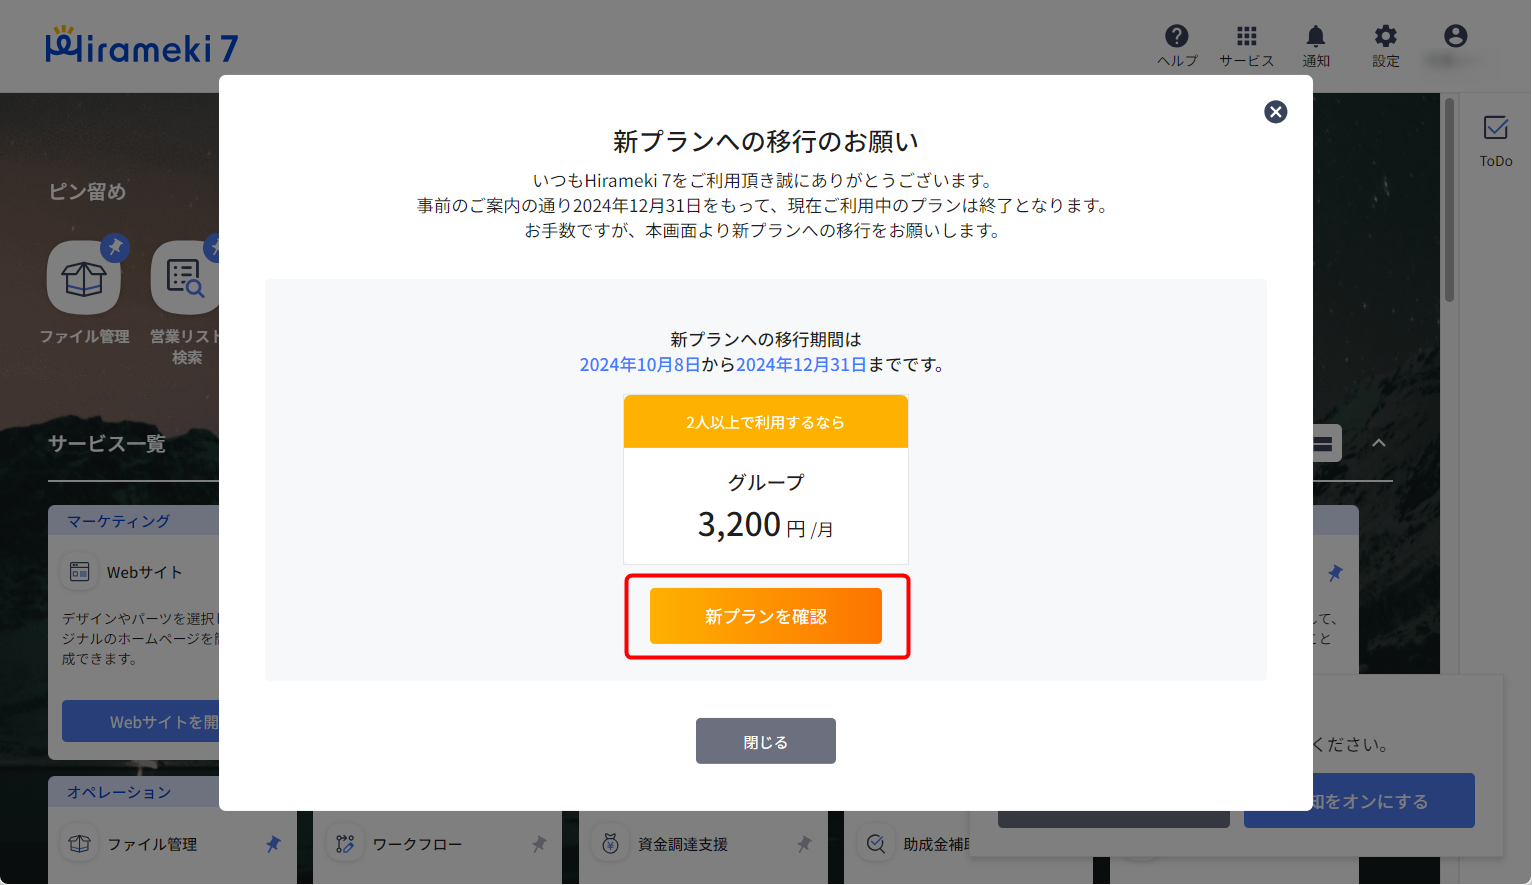
Task: Open the settings gear icon
Action: 1385,37
